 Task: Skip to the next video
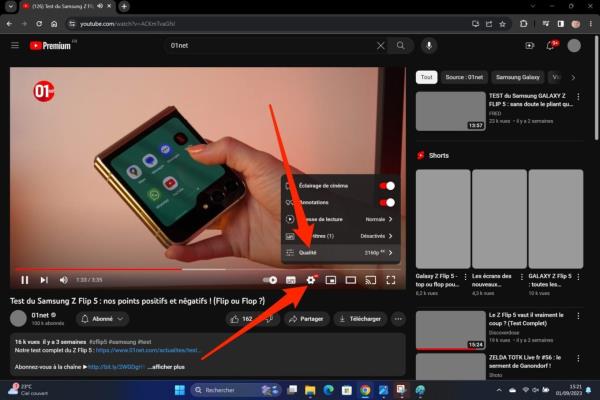(x=44, y=280)
